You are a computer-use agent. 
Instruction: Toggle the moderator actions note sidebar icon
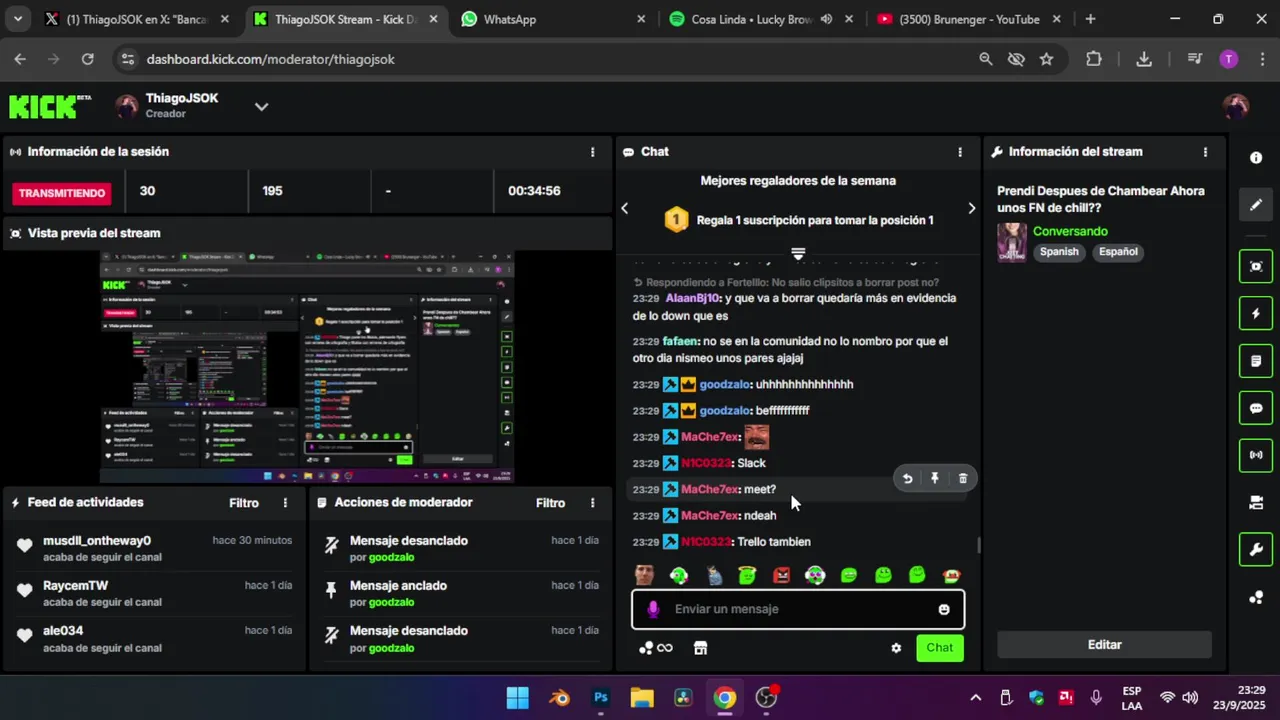coord(1256,360)
